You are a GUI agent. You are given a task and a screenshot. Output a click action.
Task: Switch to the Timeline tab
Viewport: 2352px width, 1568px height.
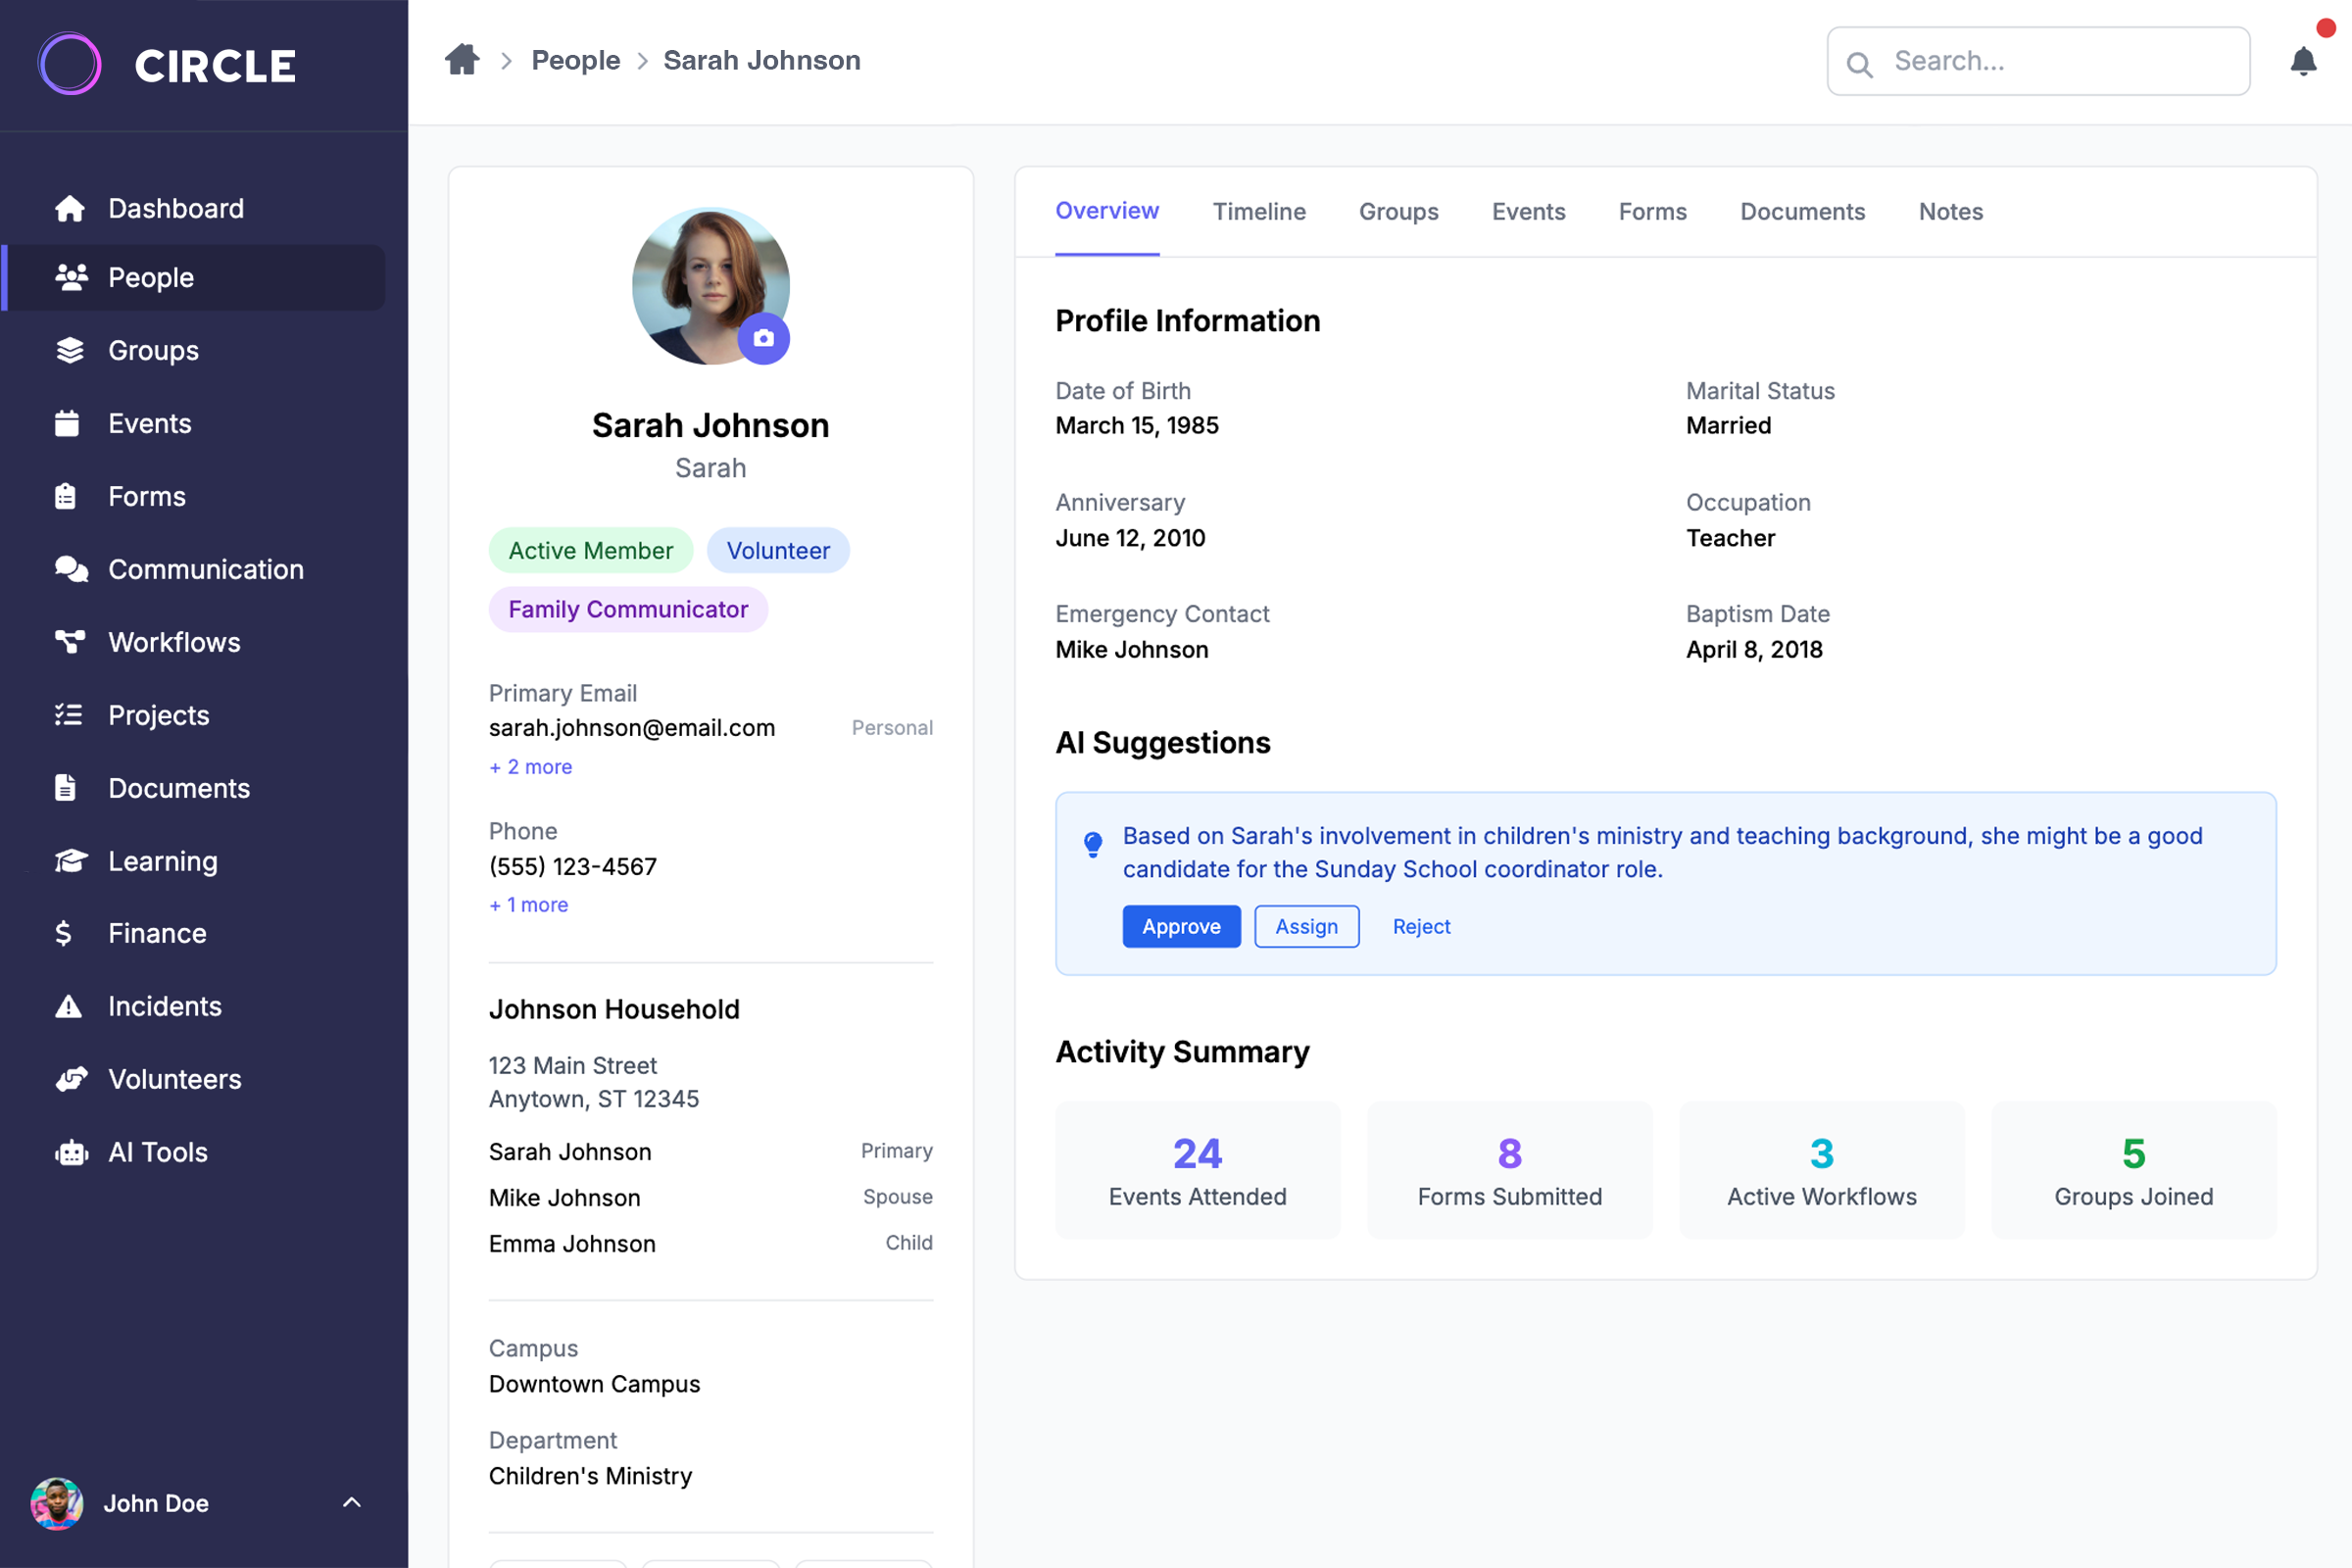[1259, 211]
